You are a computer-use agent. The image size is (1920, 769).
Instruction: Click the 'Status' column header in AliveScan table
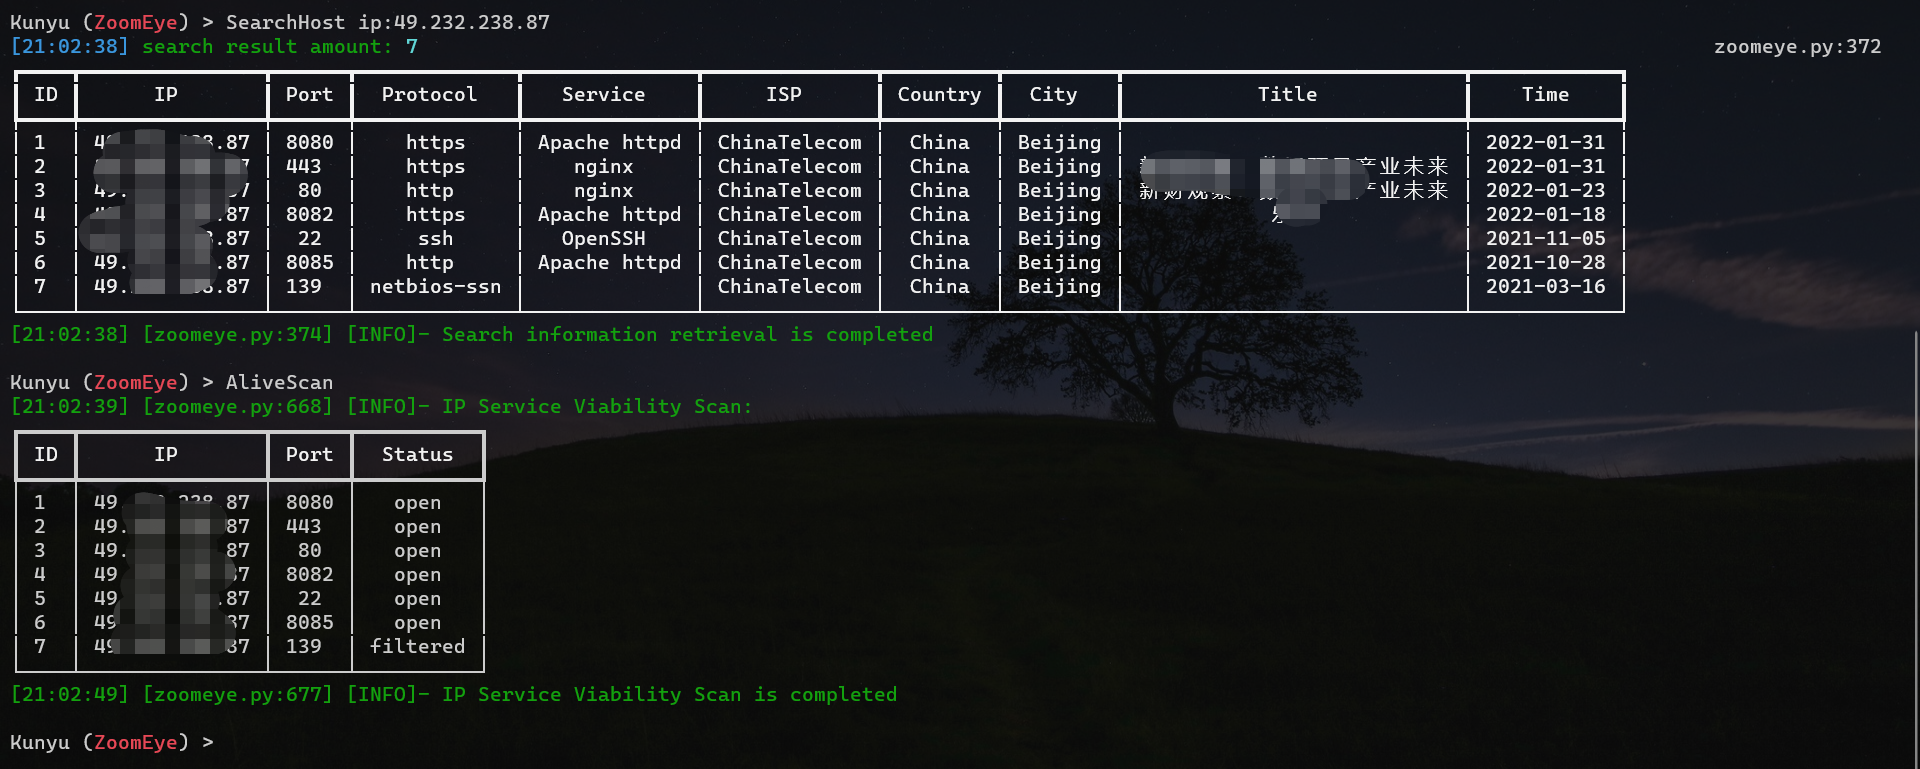point(417,455)
